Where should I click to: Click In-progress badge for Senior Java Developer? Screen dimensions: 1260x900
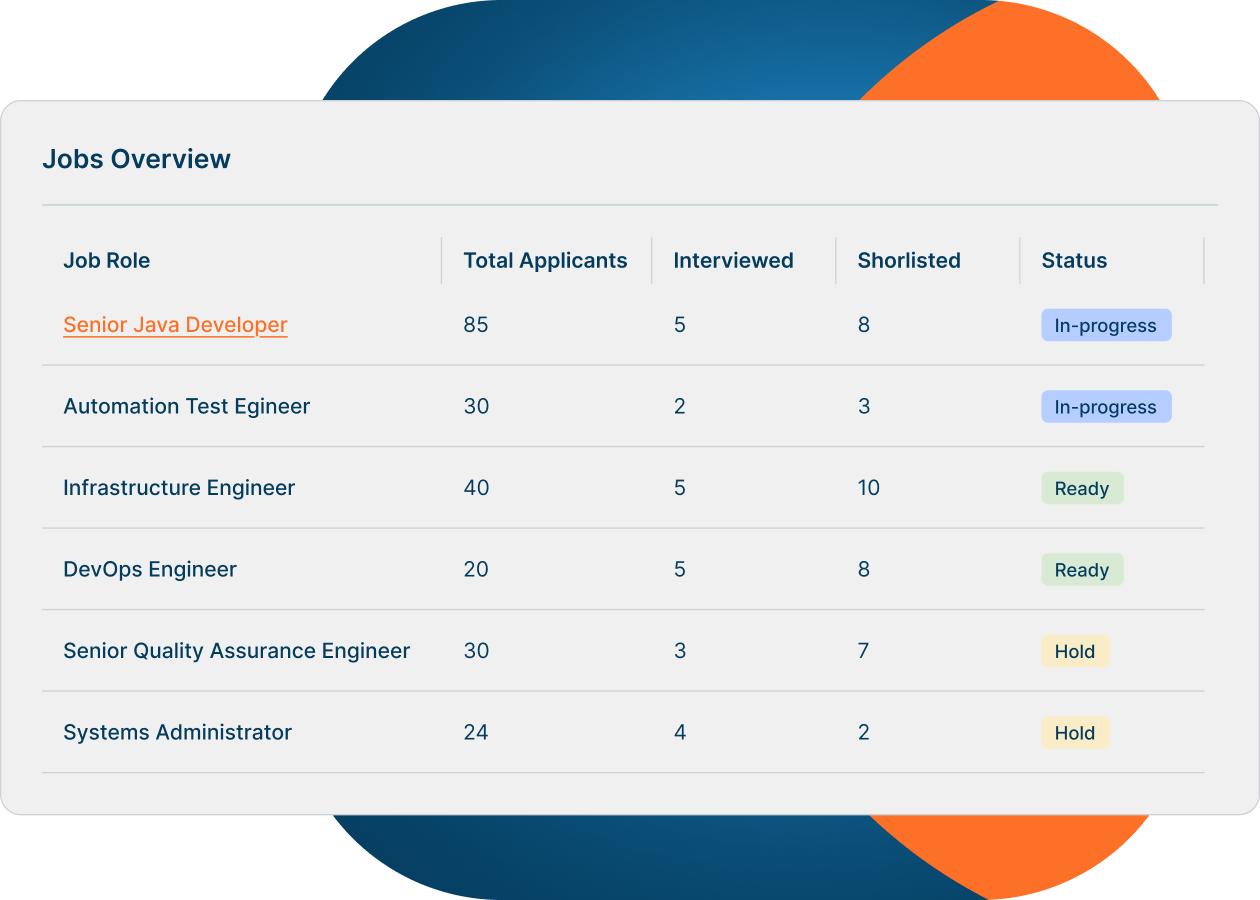pyautogui.click(x=1106, y=325)
